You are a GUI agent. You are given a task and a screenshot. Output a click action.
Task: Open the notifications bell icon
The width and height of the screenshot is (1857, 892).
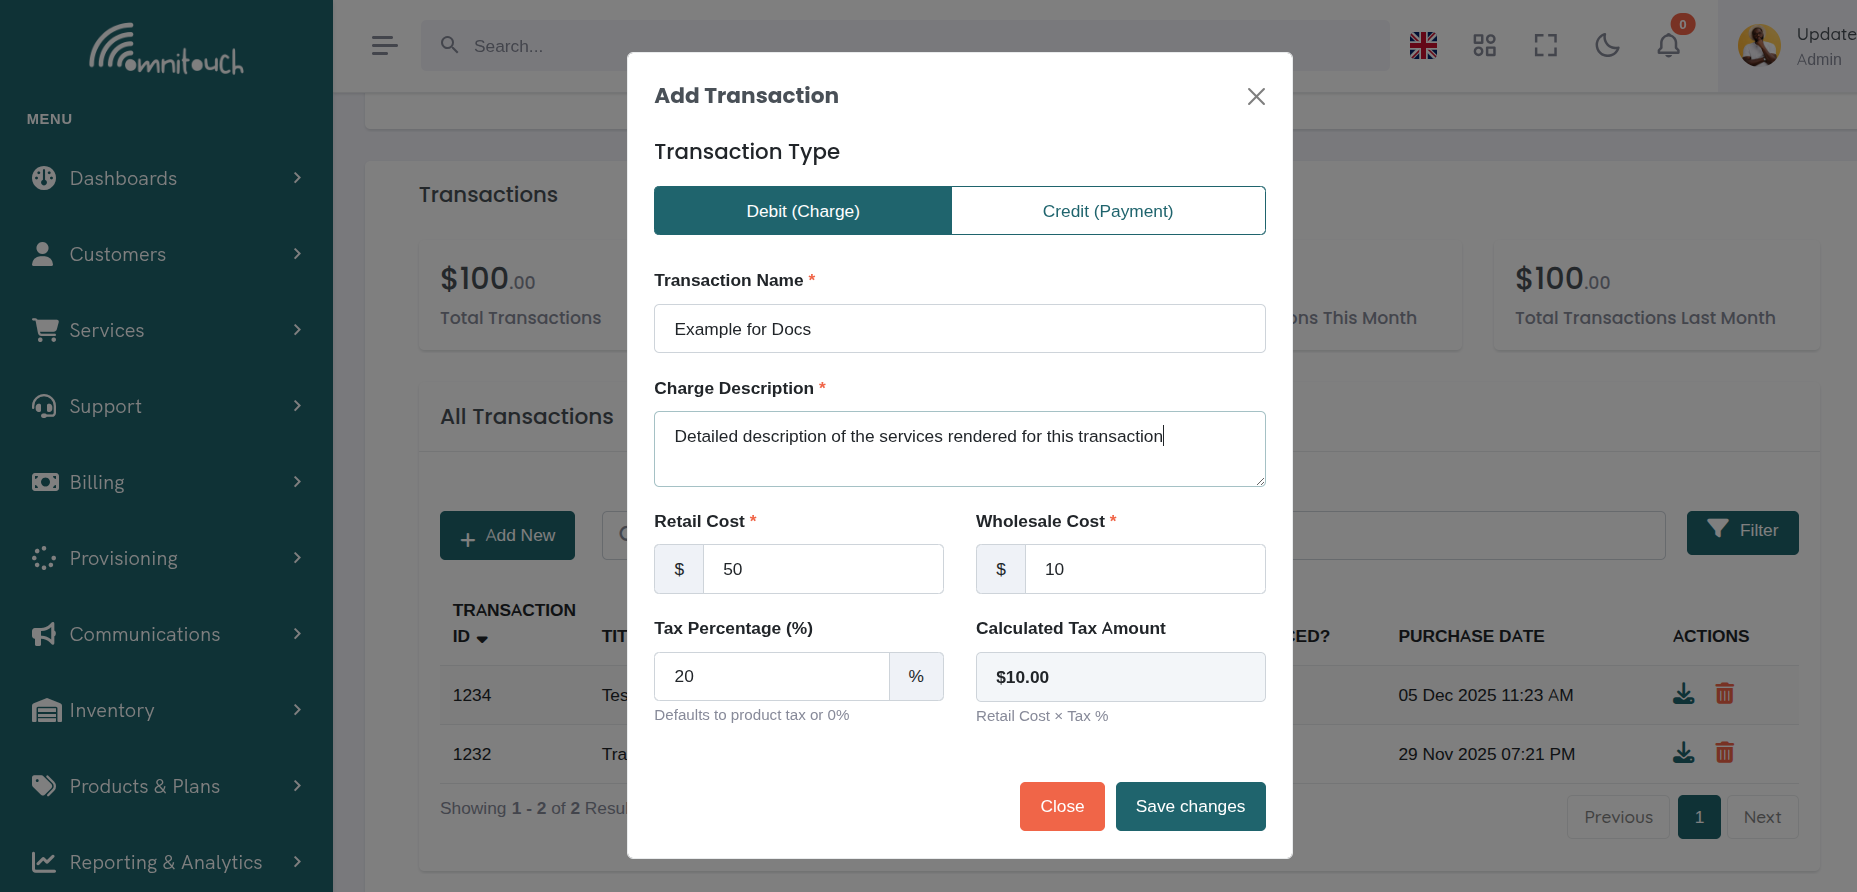coord(1668,45)
